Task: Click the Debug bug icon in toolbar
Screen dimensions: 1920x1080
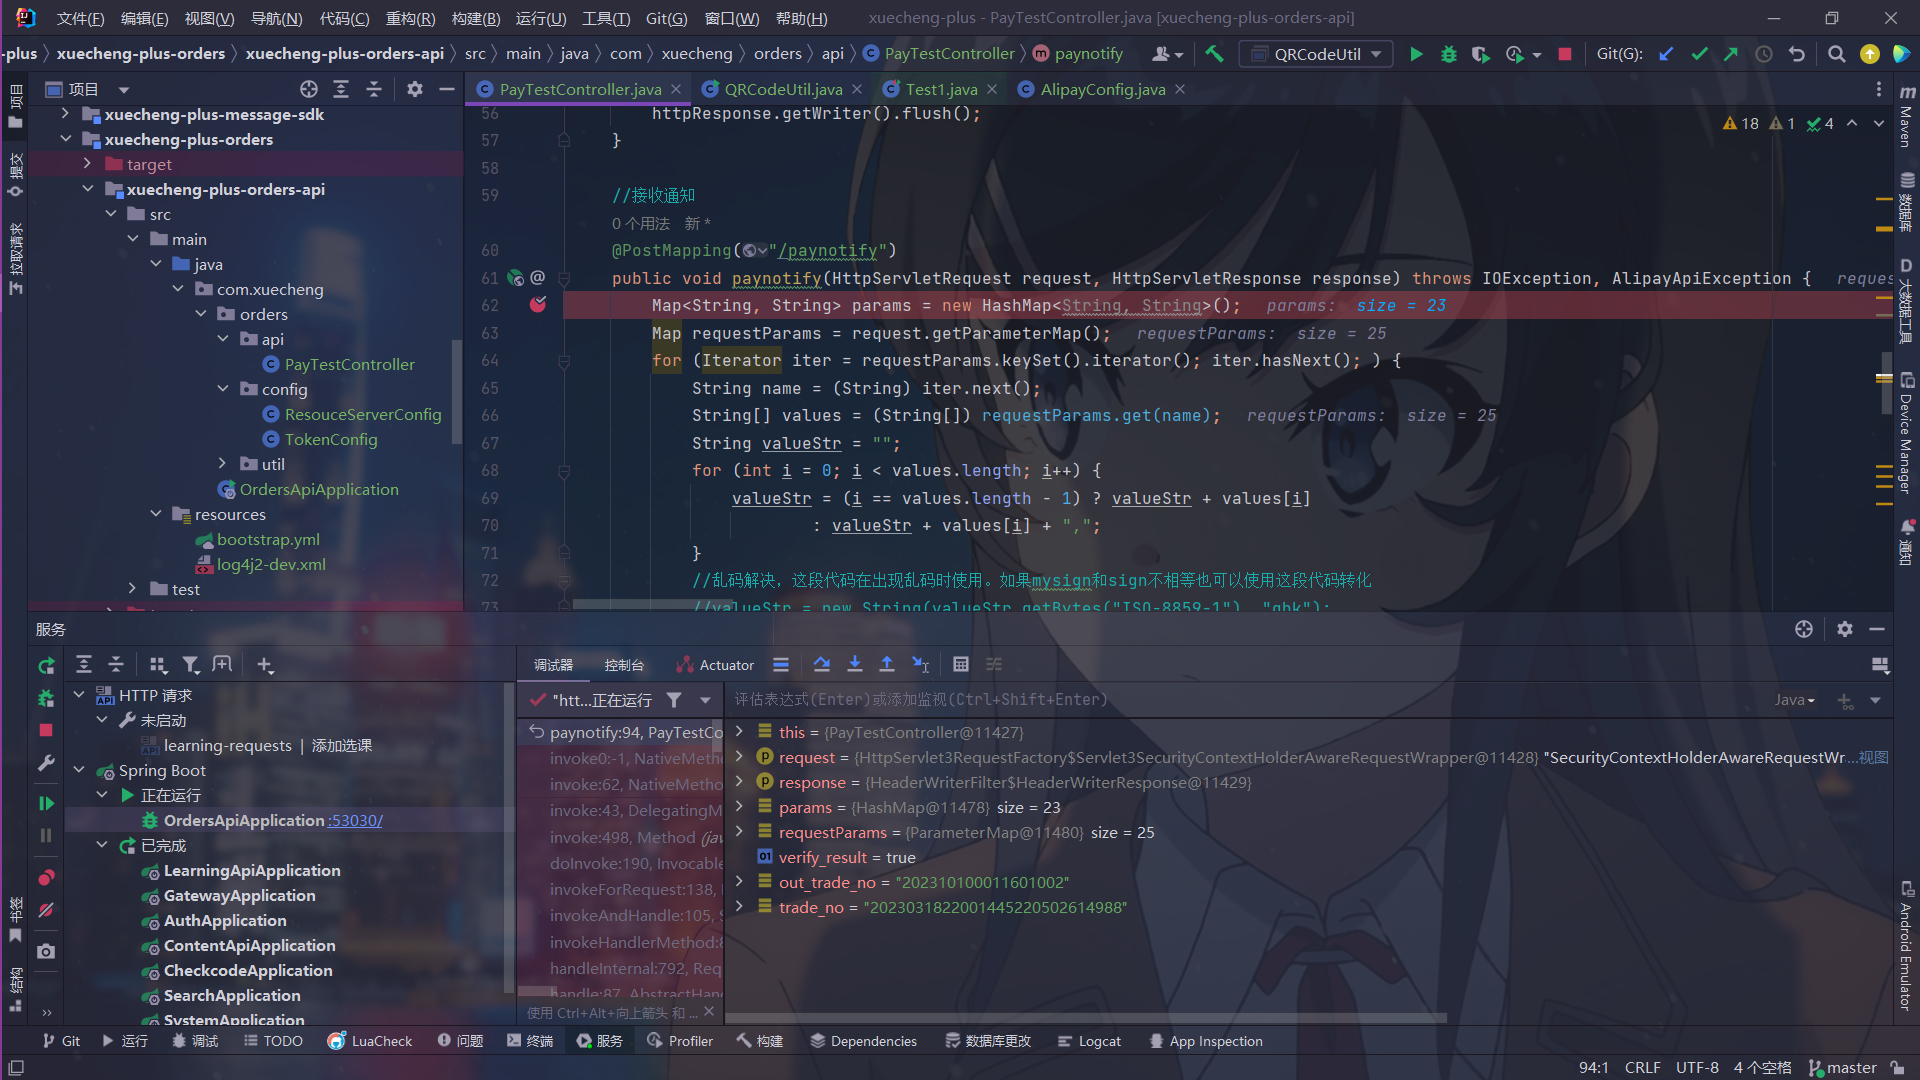Action: pyautogui.click(x=1448, y=54)
